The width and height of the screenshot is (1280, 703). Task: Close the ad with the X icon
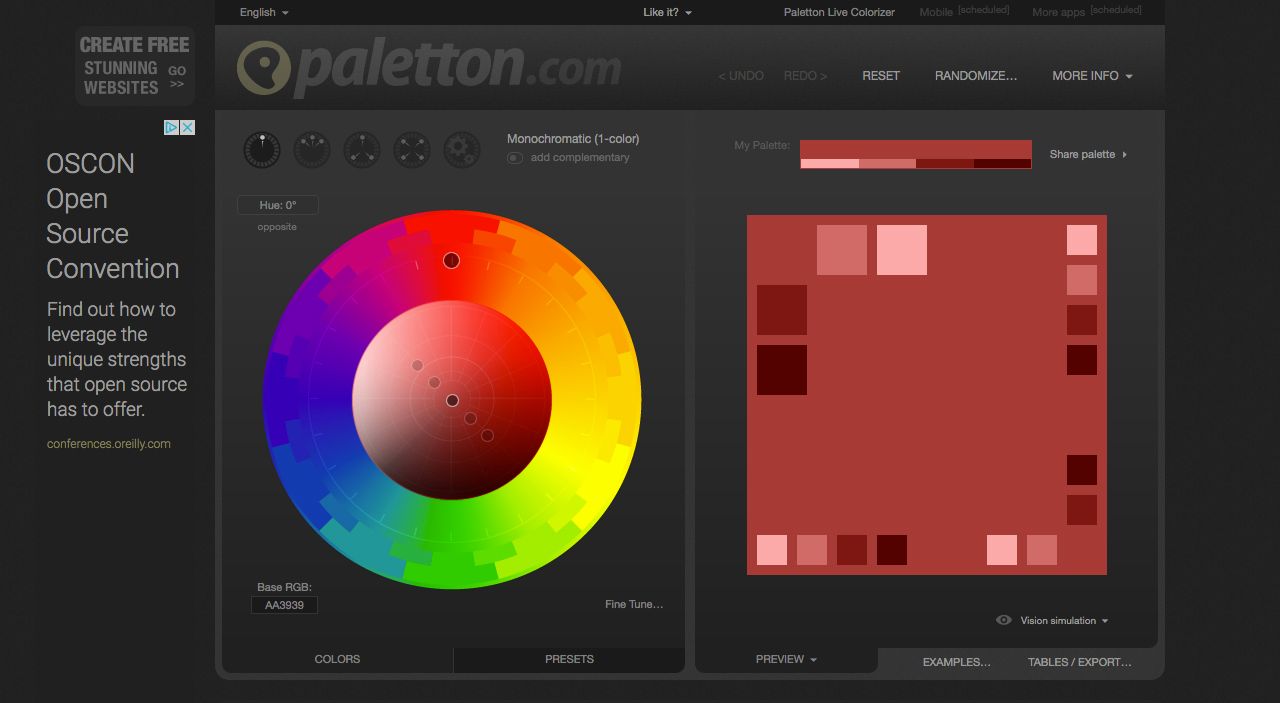pos(187,127)
